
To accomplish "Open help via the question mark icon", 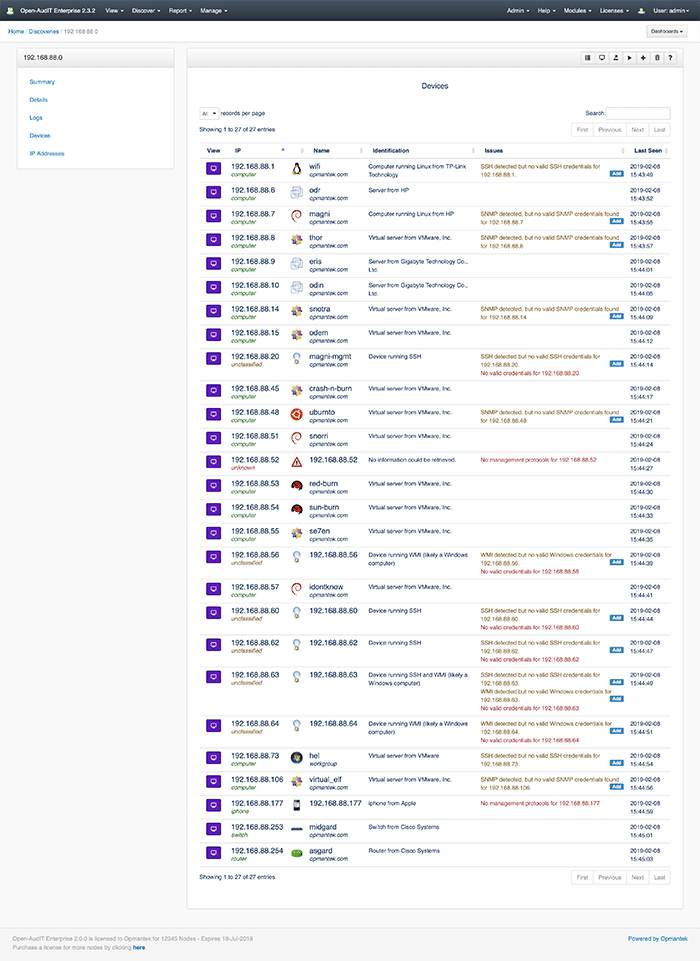I will (x=671, y=58).
